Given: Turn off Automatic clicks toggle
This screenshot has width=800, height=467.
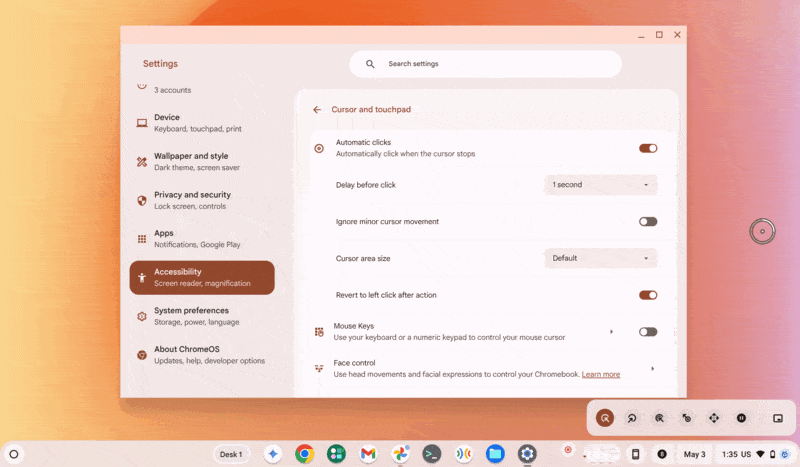Looking at the screenshot, I should tap(648, 148).
